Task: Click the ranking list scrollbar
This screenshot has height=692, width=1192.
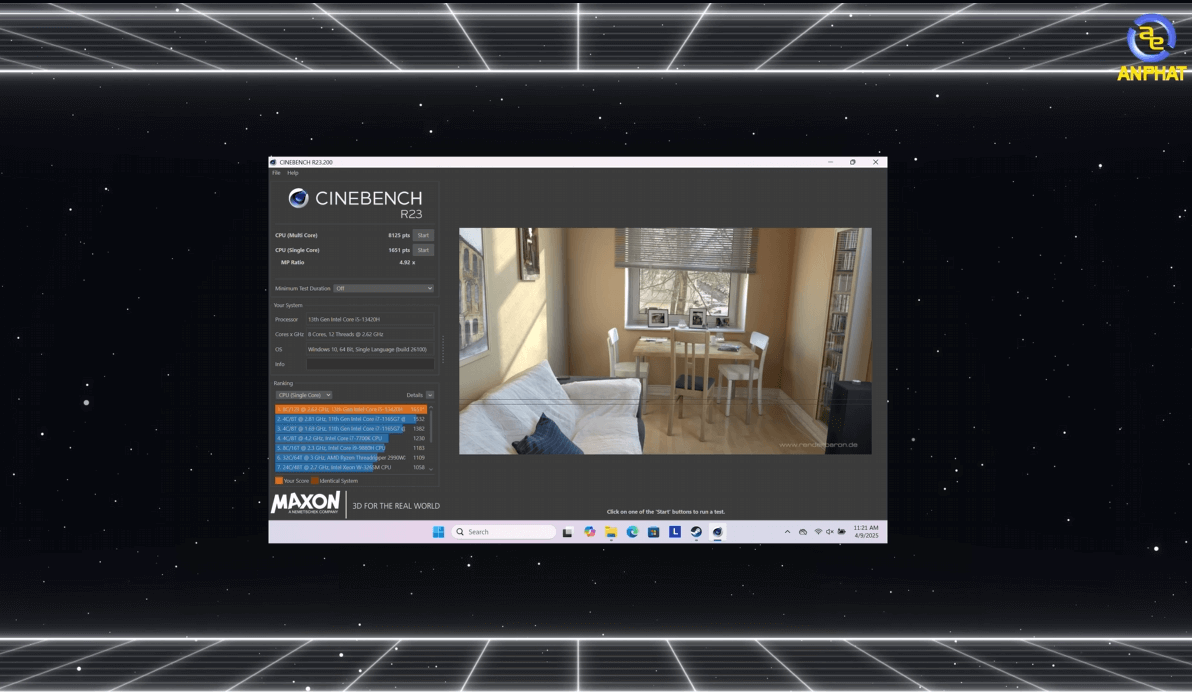Action: (431, 438)
